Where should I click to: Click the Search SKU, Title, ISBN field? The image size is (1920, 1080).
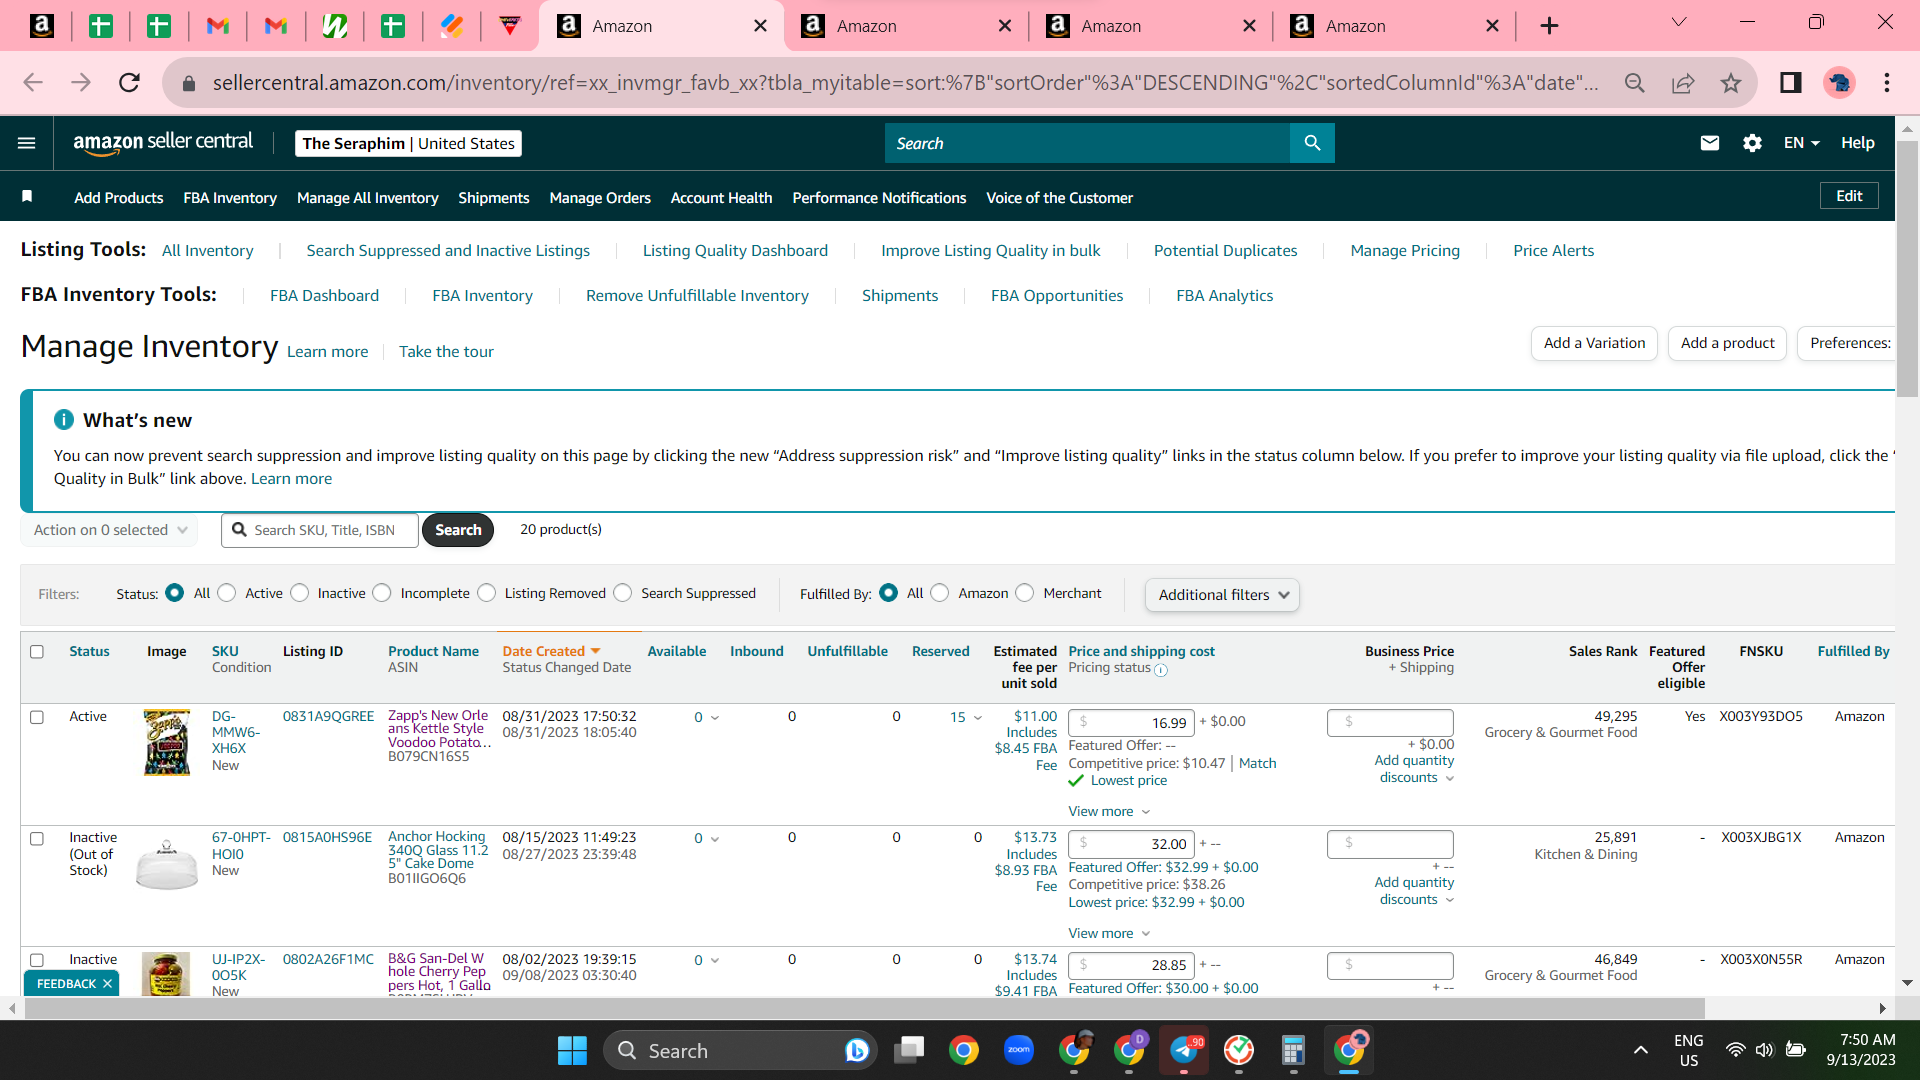(320, 530)
